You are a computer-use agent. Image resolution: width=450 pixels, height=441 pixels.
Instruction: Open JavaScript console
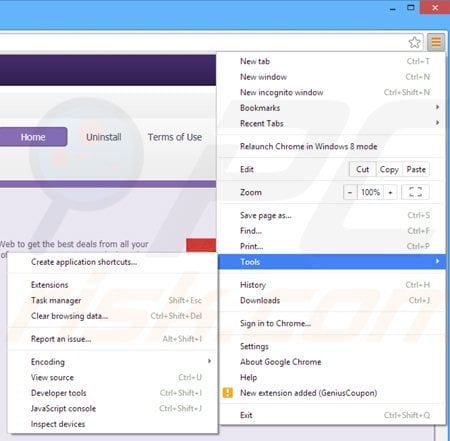(x=113, y=408)
